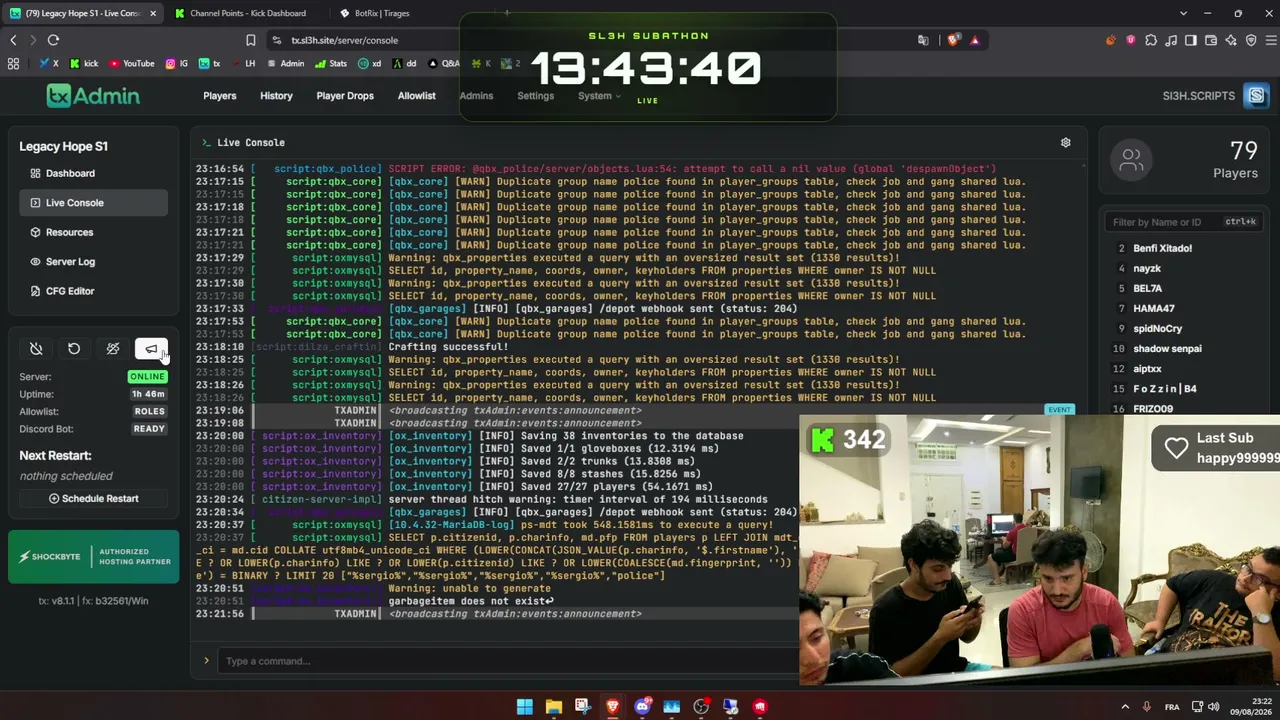
Task: Open the Players page in the top navigation
Action: pyautogui.click(x=220, y=96)
